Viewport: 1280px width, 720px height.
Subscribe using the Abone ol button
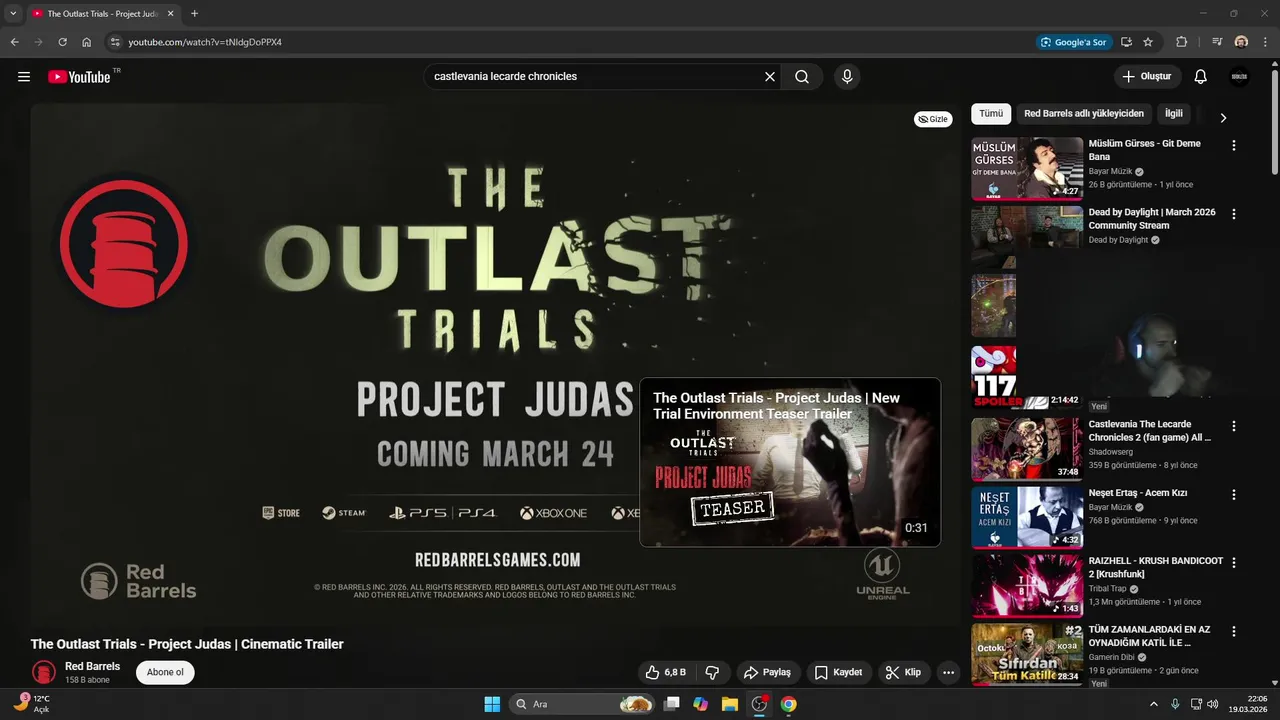pyautogui.click(x=165, y=672)
